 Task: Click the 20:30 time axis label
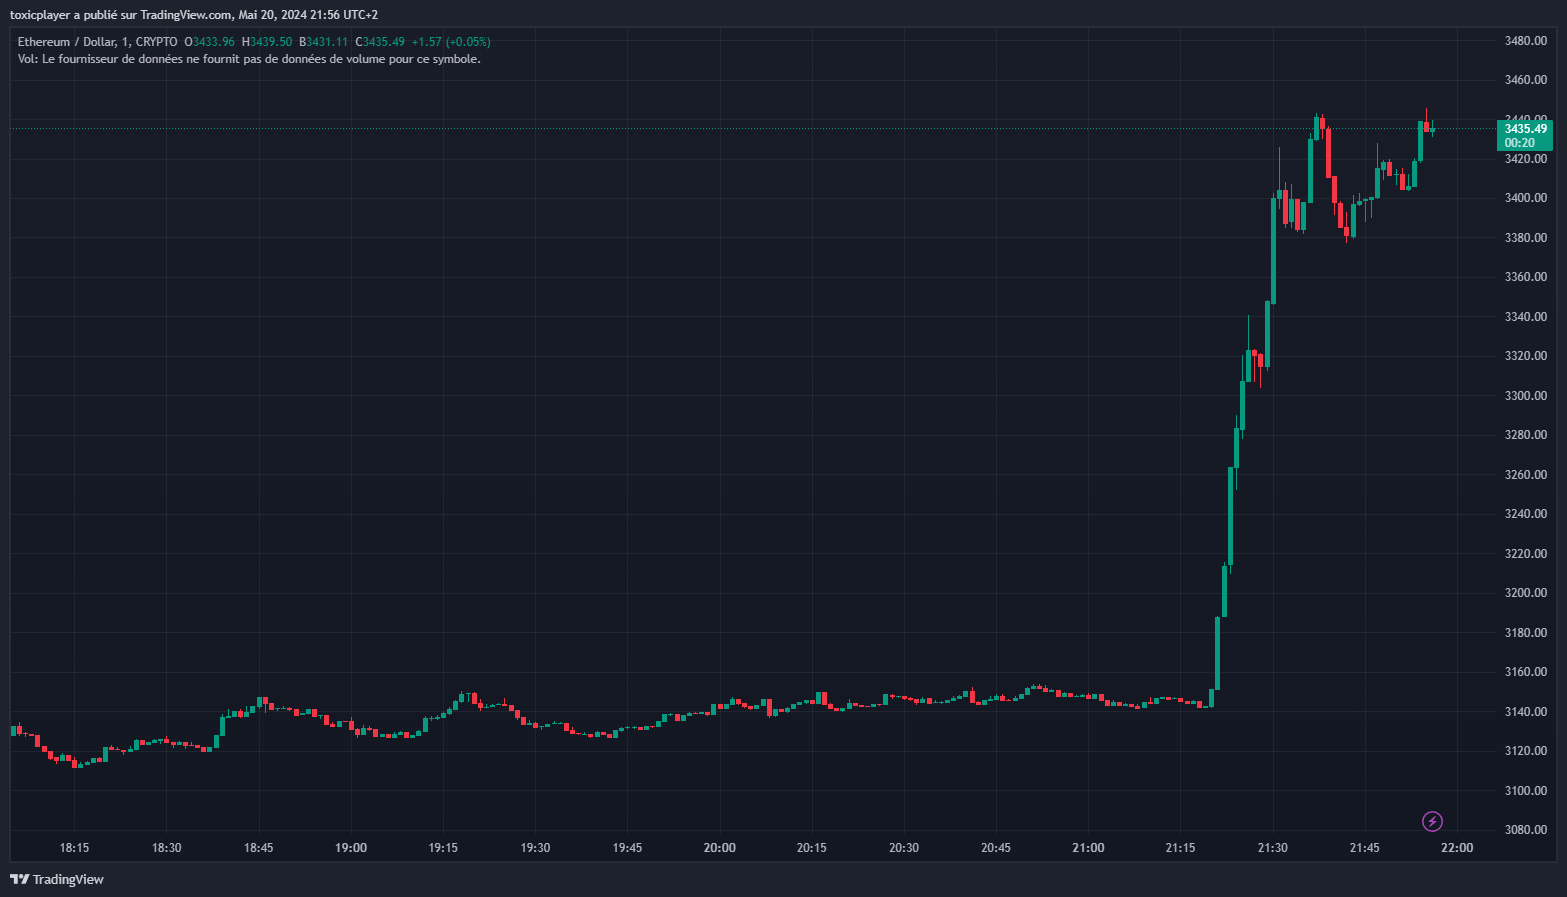903,848
